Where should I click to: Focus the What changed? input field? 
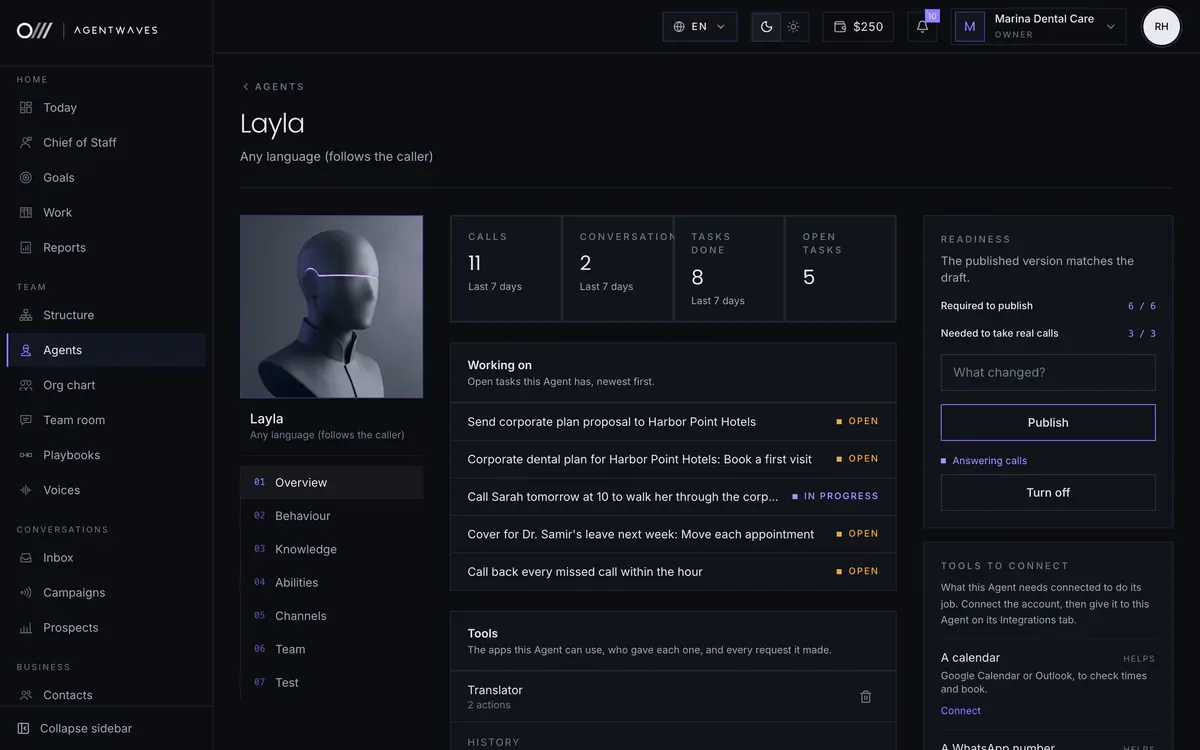click(x=1048, y=373)
